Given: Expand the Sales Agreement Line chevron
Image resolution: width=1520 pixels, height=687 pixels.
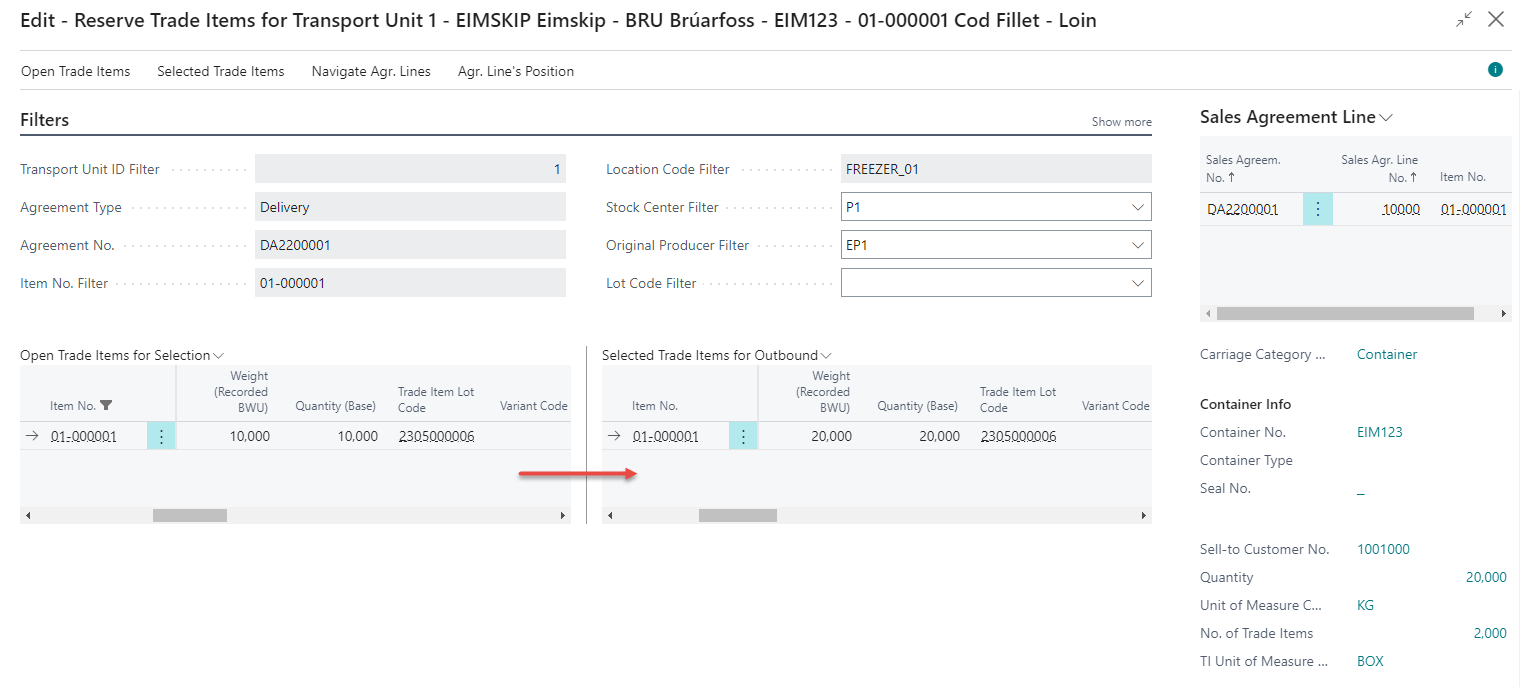Looking at the screenshot, I should pyautogui.click(x=1386, y=118).
